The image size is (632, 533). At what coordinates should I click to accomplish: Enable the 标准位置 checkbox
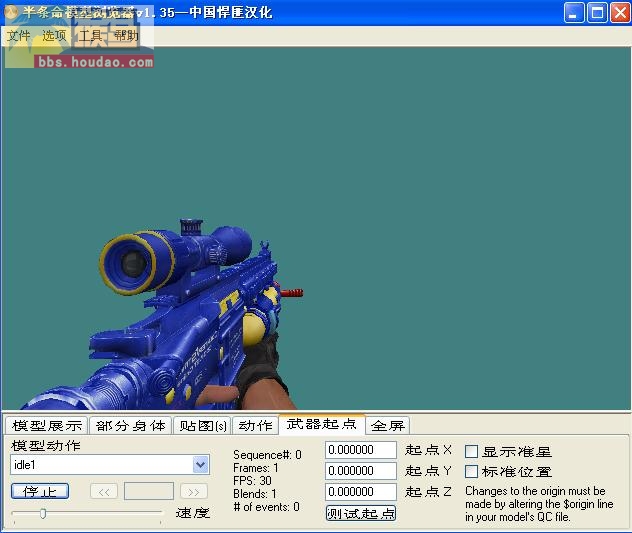472,471
